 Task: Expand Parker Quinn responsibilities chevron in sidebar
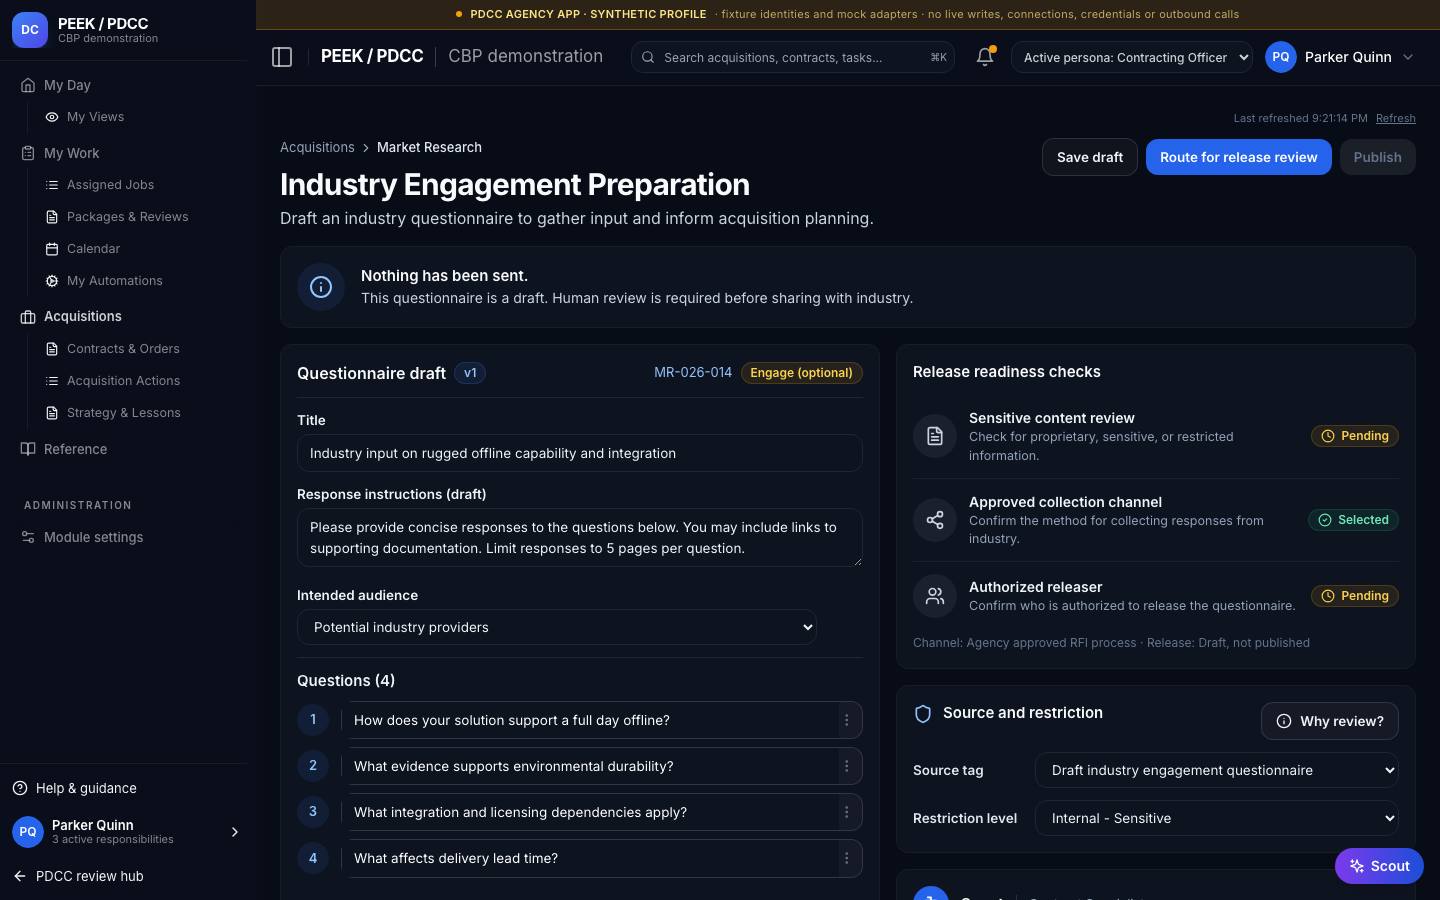click(x=235, y=832)
